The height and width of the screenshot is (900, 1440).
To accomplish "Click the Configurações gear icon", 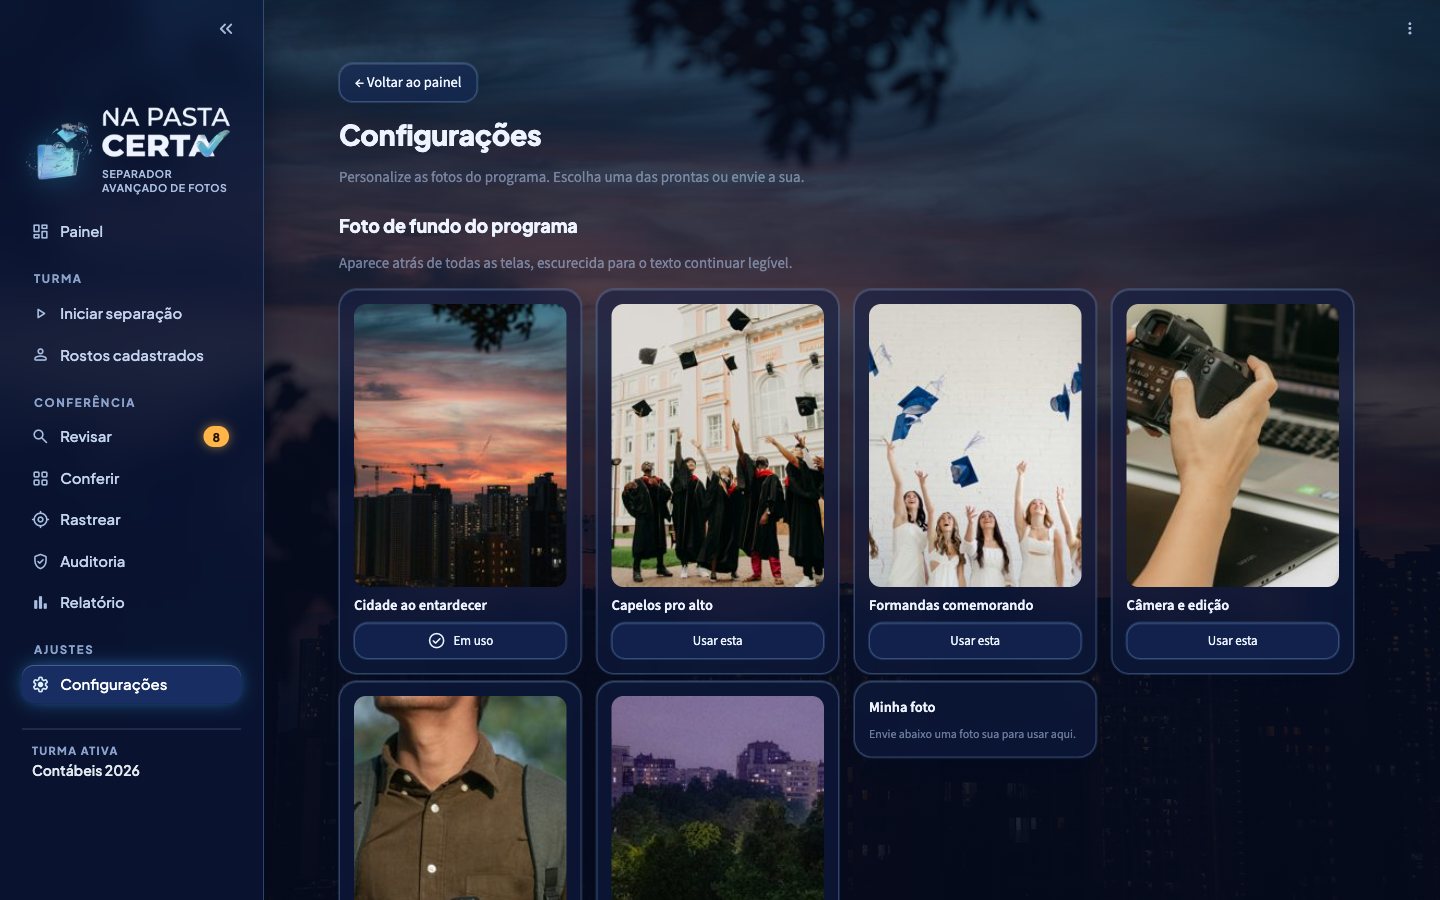I will (40, 685).
